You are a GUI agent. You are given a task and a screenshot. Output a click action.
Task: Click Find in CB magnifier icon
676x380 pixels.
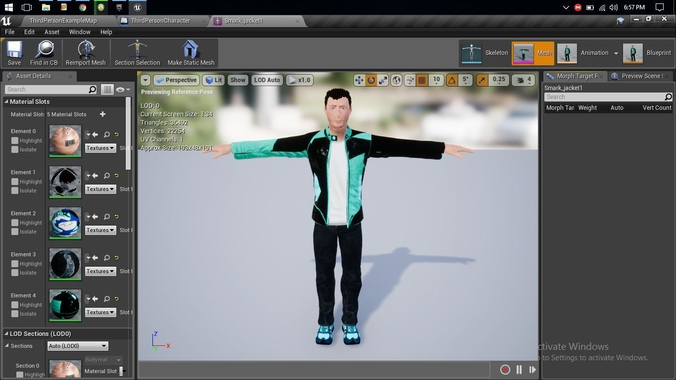tap(44, 49)
